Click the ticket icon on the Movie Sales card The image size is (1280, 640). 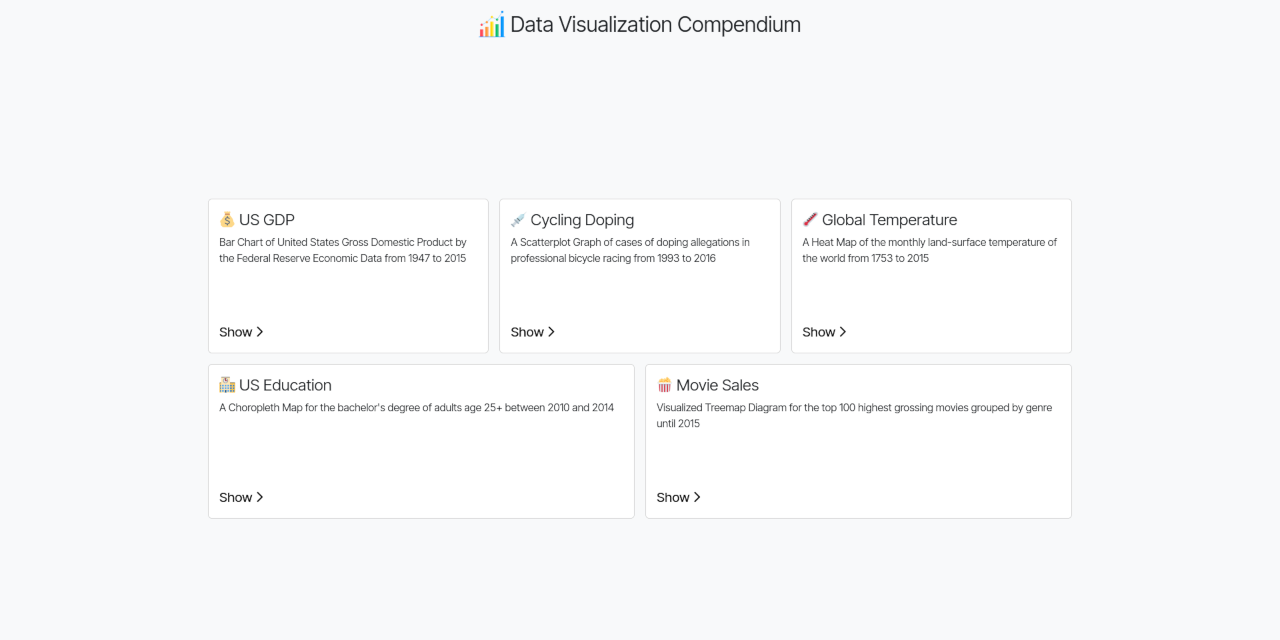(x=662, y=384)
